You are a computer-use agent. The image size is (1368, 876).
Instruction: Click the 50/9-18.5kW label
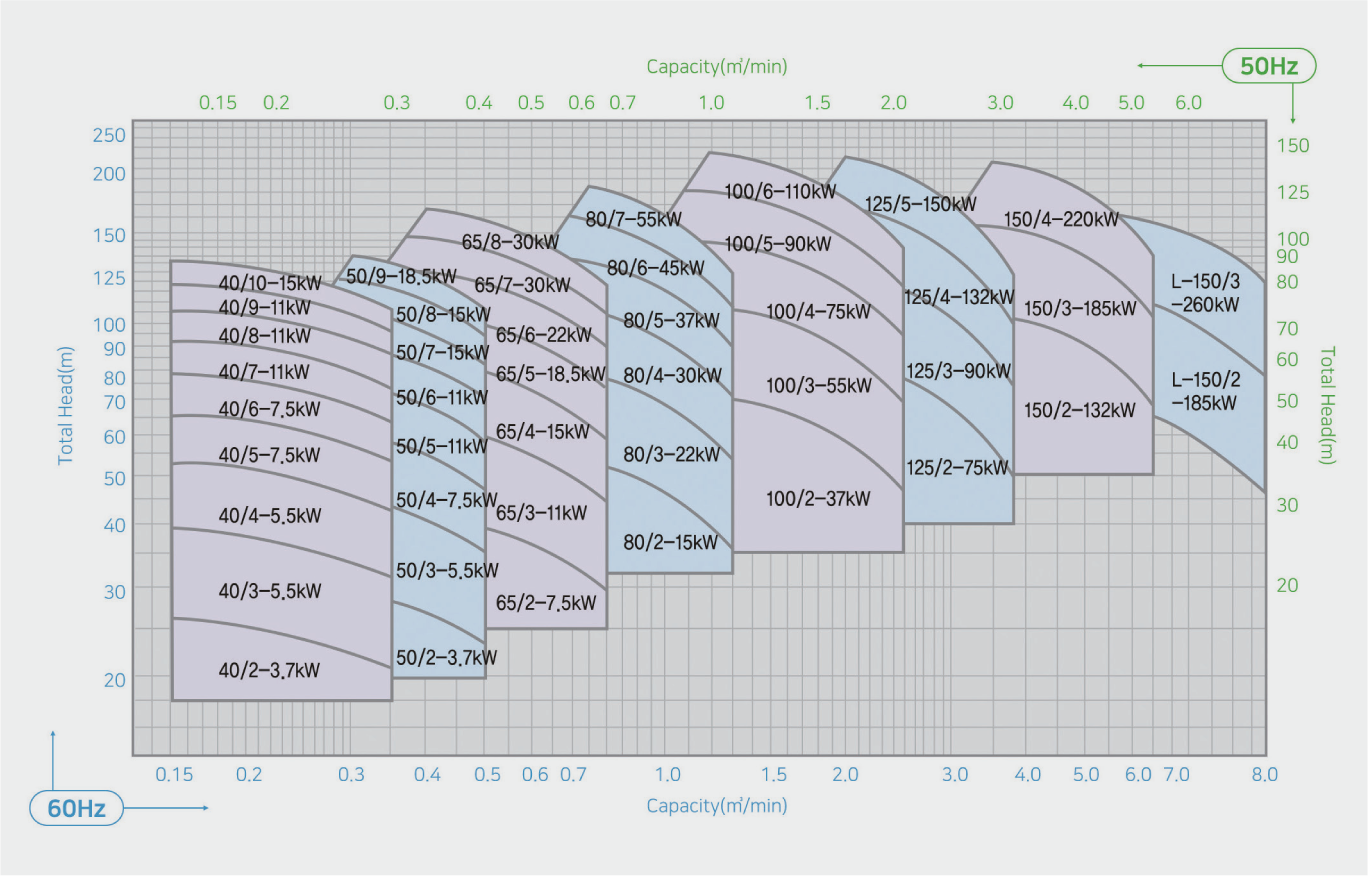click(401, 276)
